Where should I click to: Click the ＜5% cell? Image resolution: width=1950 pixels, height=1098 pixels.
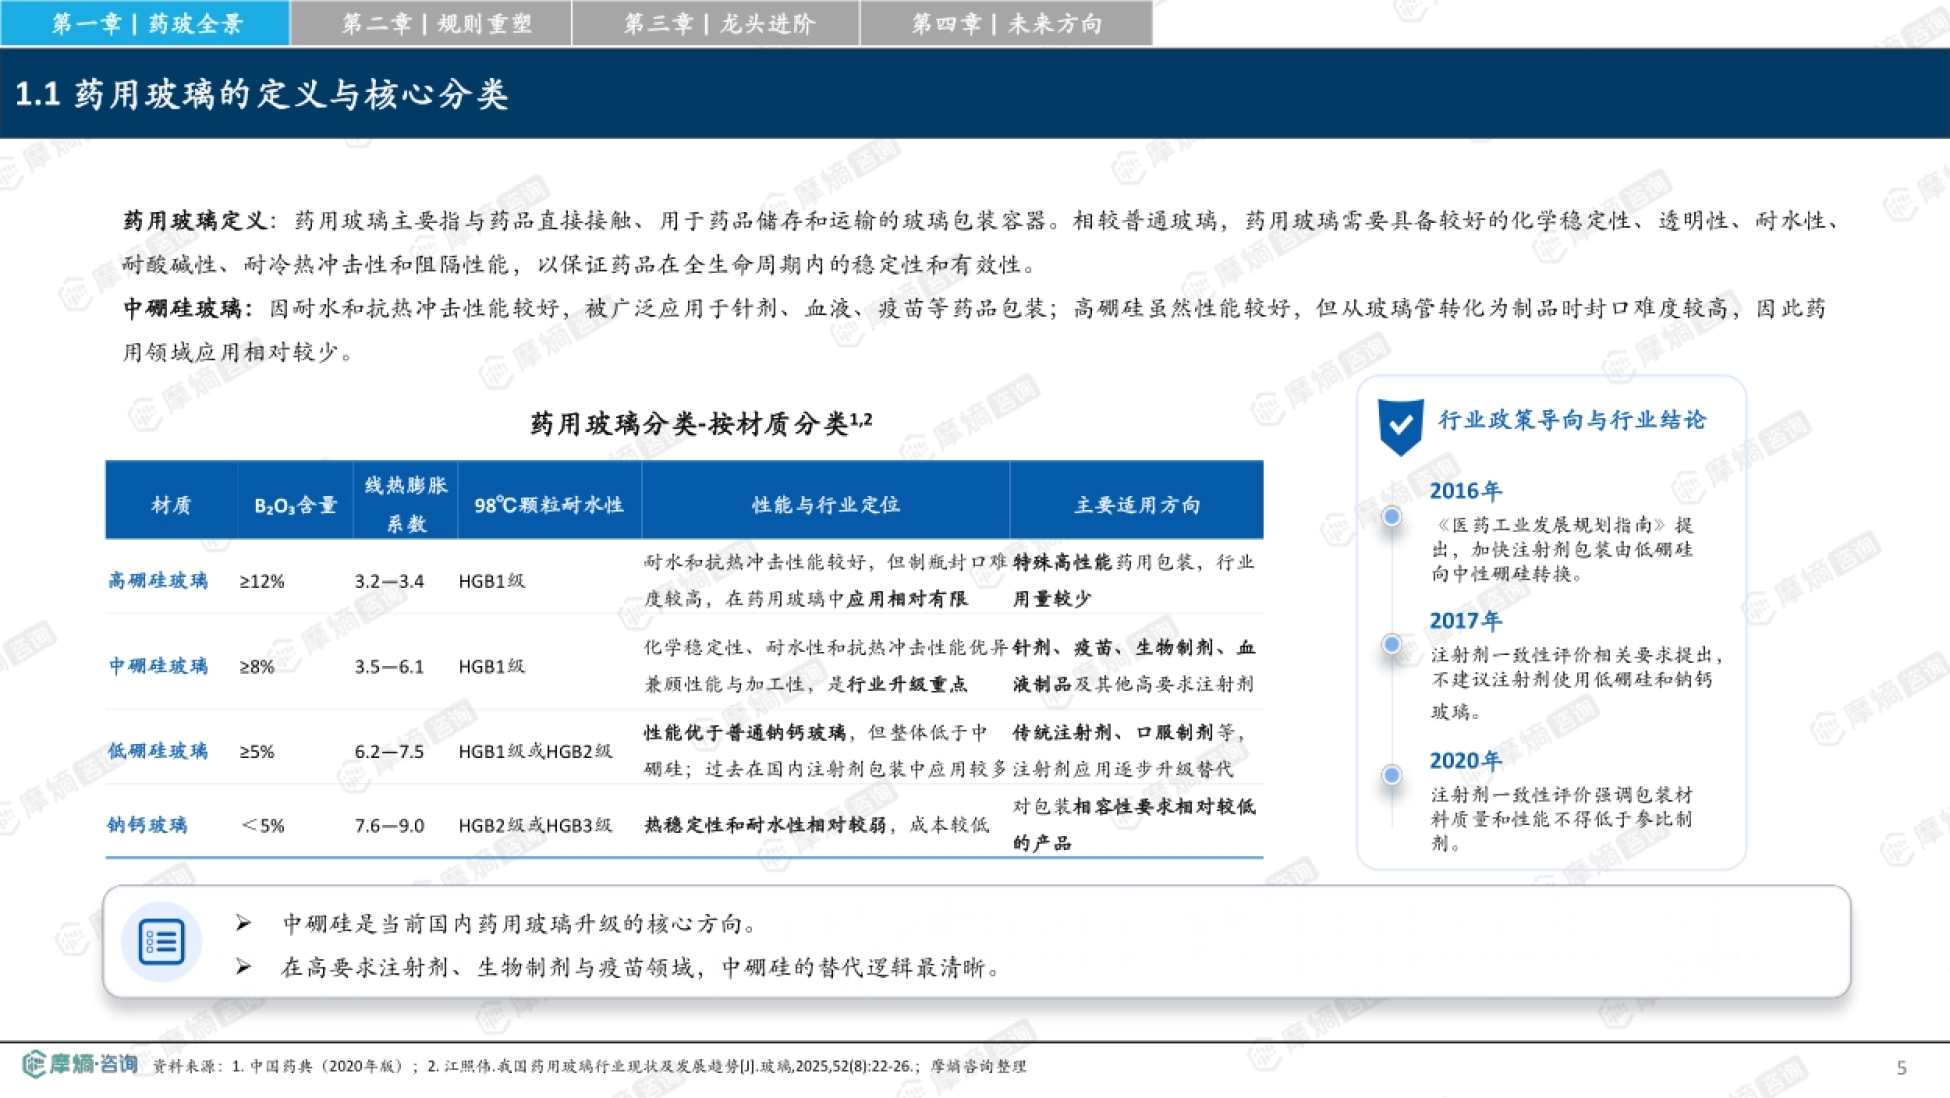click(263, 825)
